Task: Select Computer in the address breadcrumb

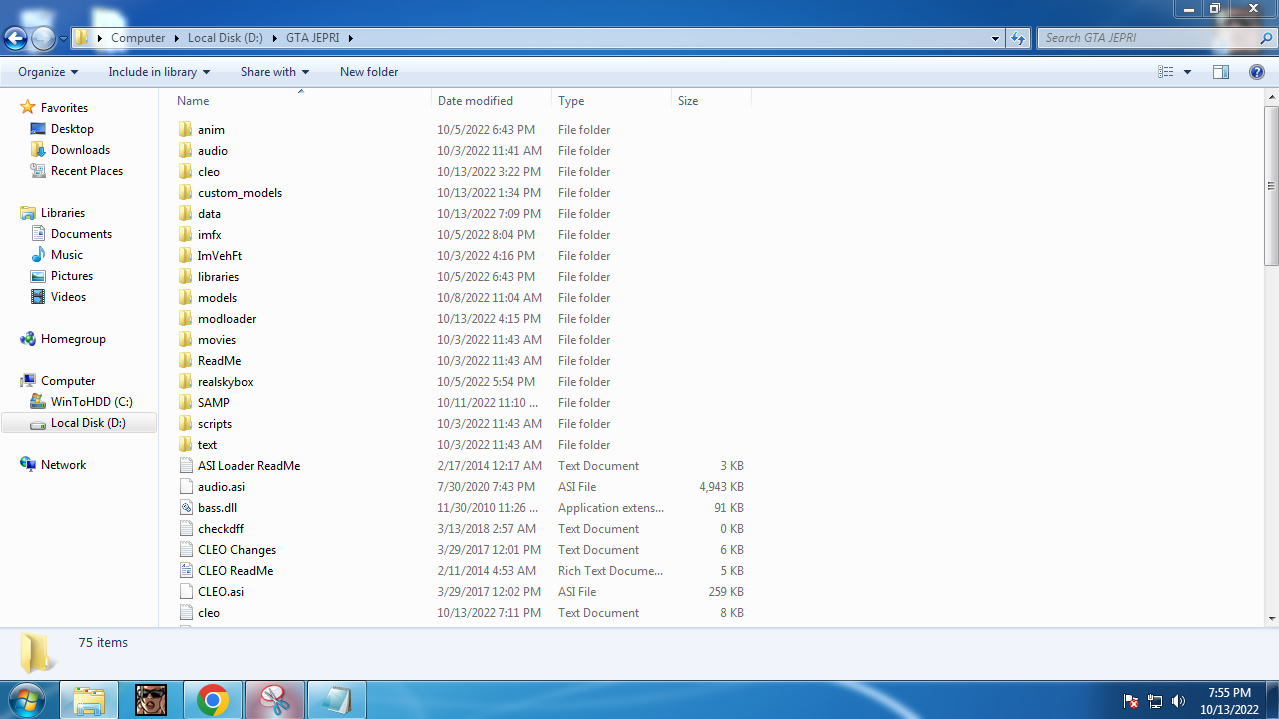Action: point(138,38)
